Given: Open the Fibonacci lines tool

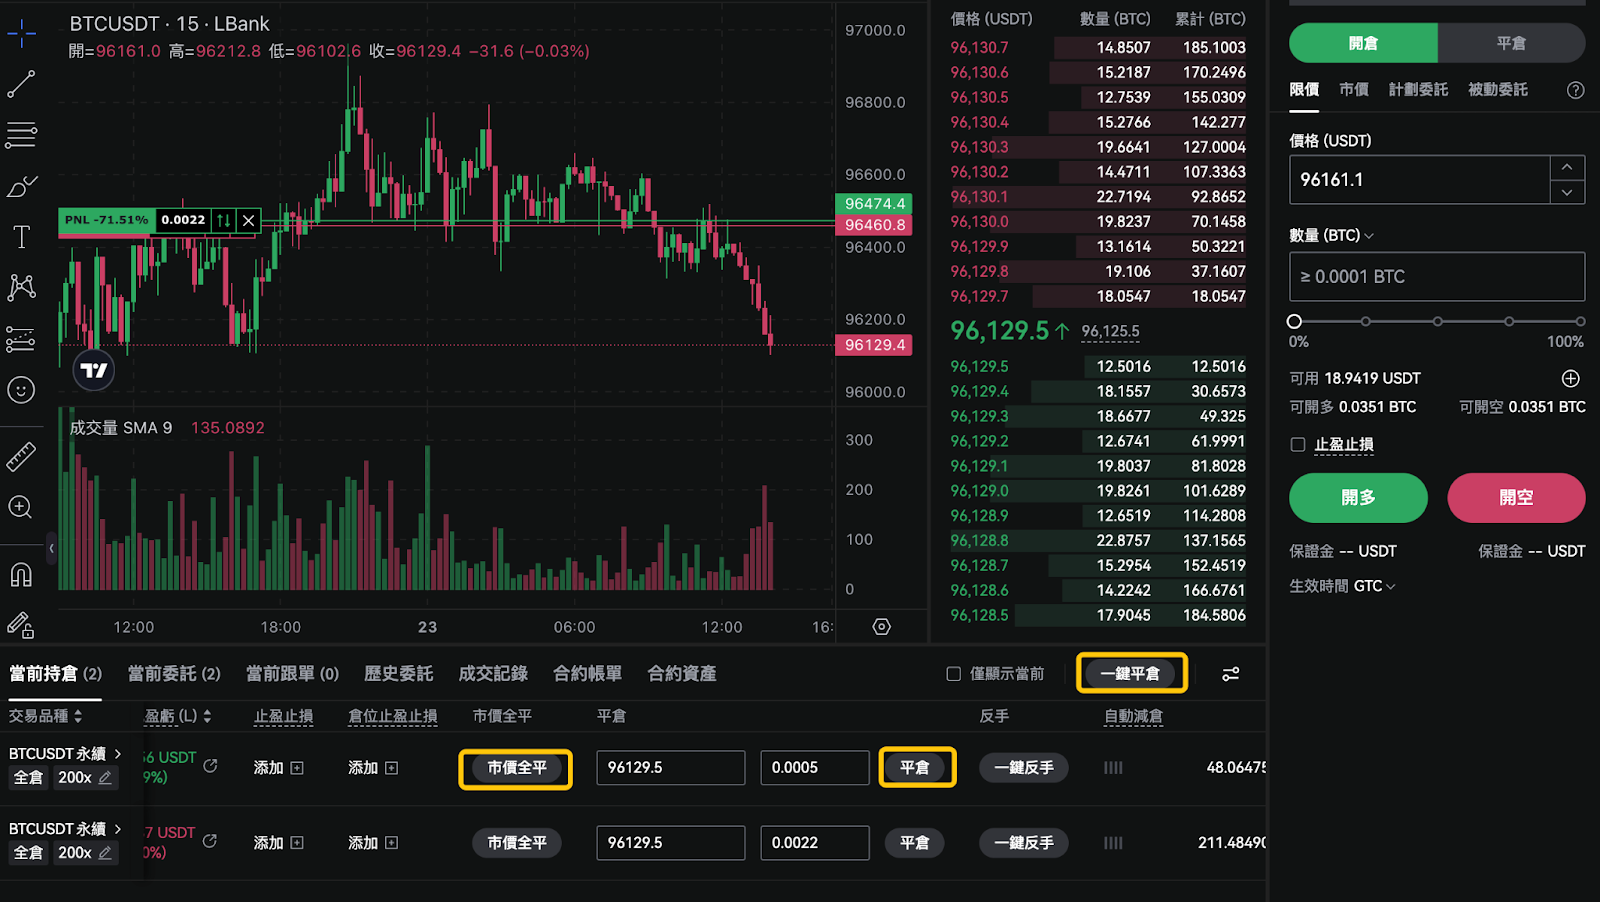Looking at the screenshot, I should pyautogui.click(x=21, y=135).
